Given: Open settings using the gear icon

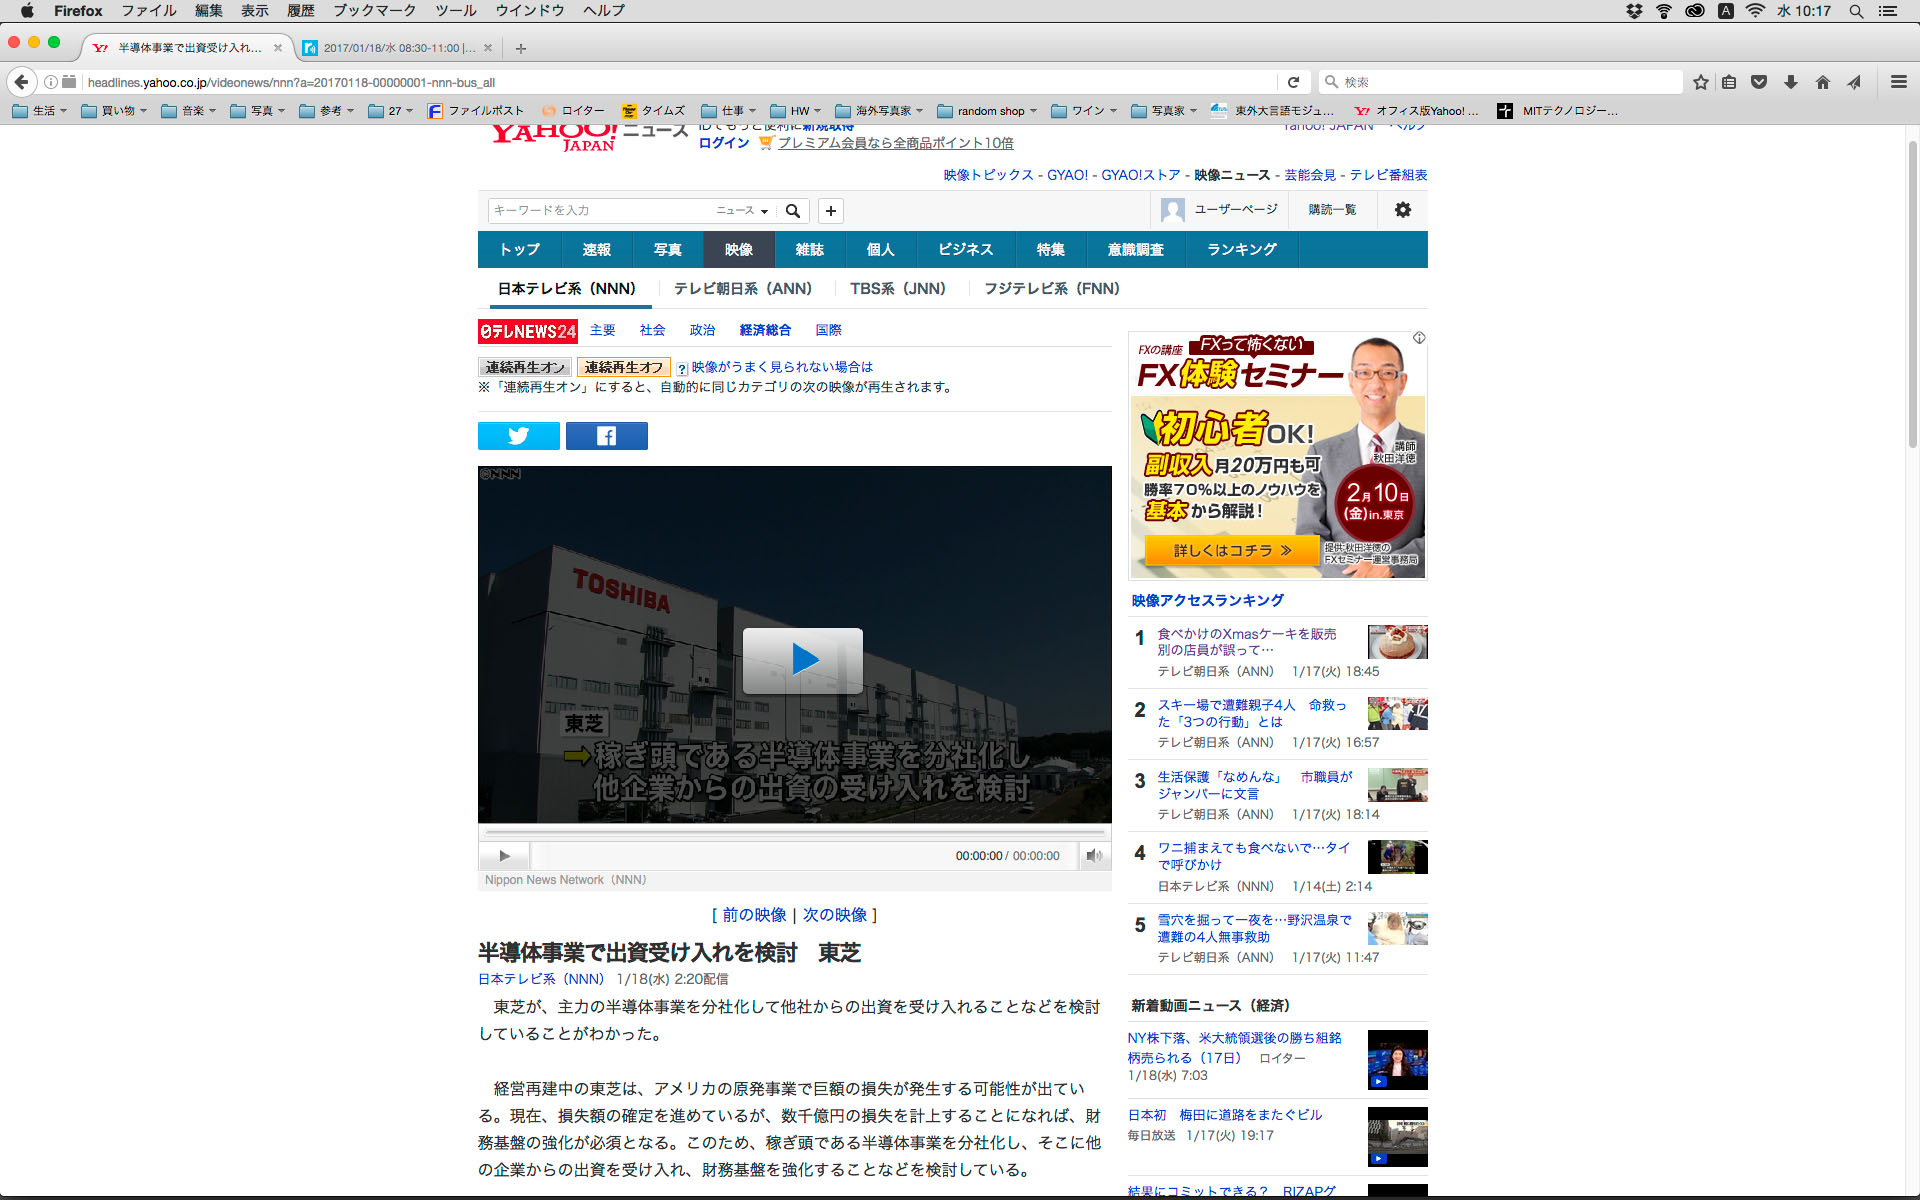Looking at the screenshot, I should (x=1402, y=210).
